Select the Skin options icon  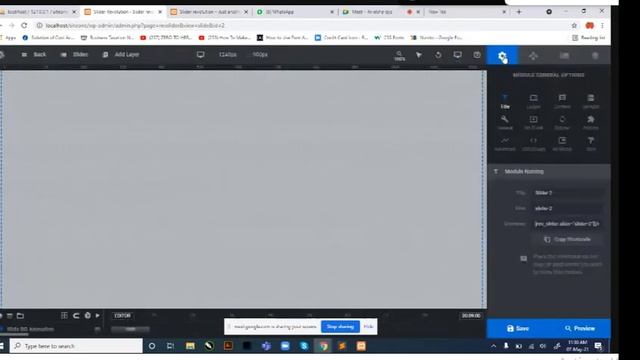[591, 144]
